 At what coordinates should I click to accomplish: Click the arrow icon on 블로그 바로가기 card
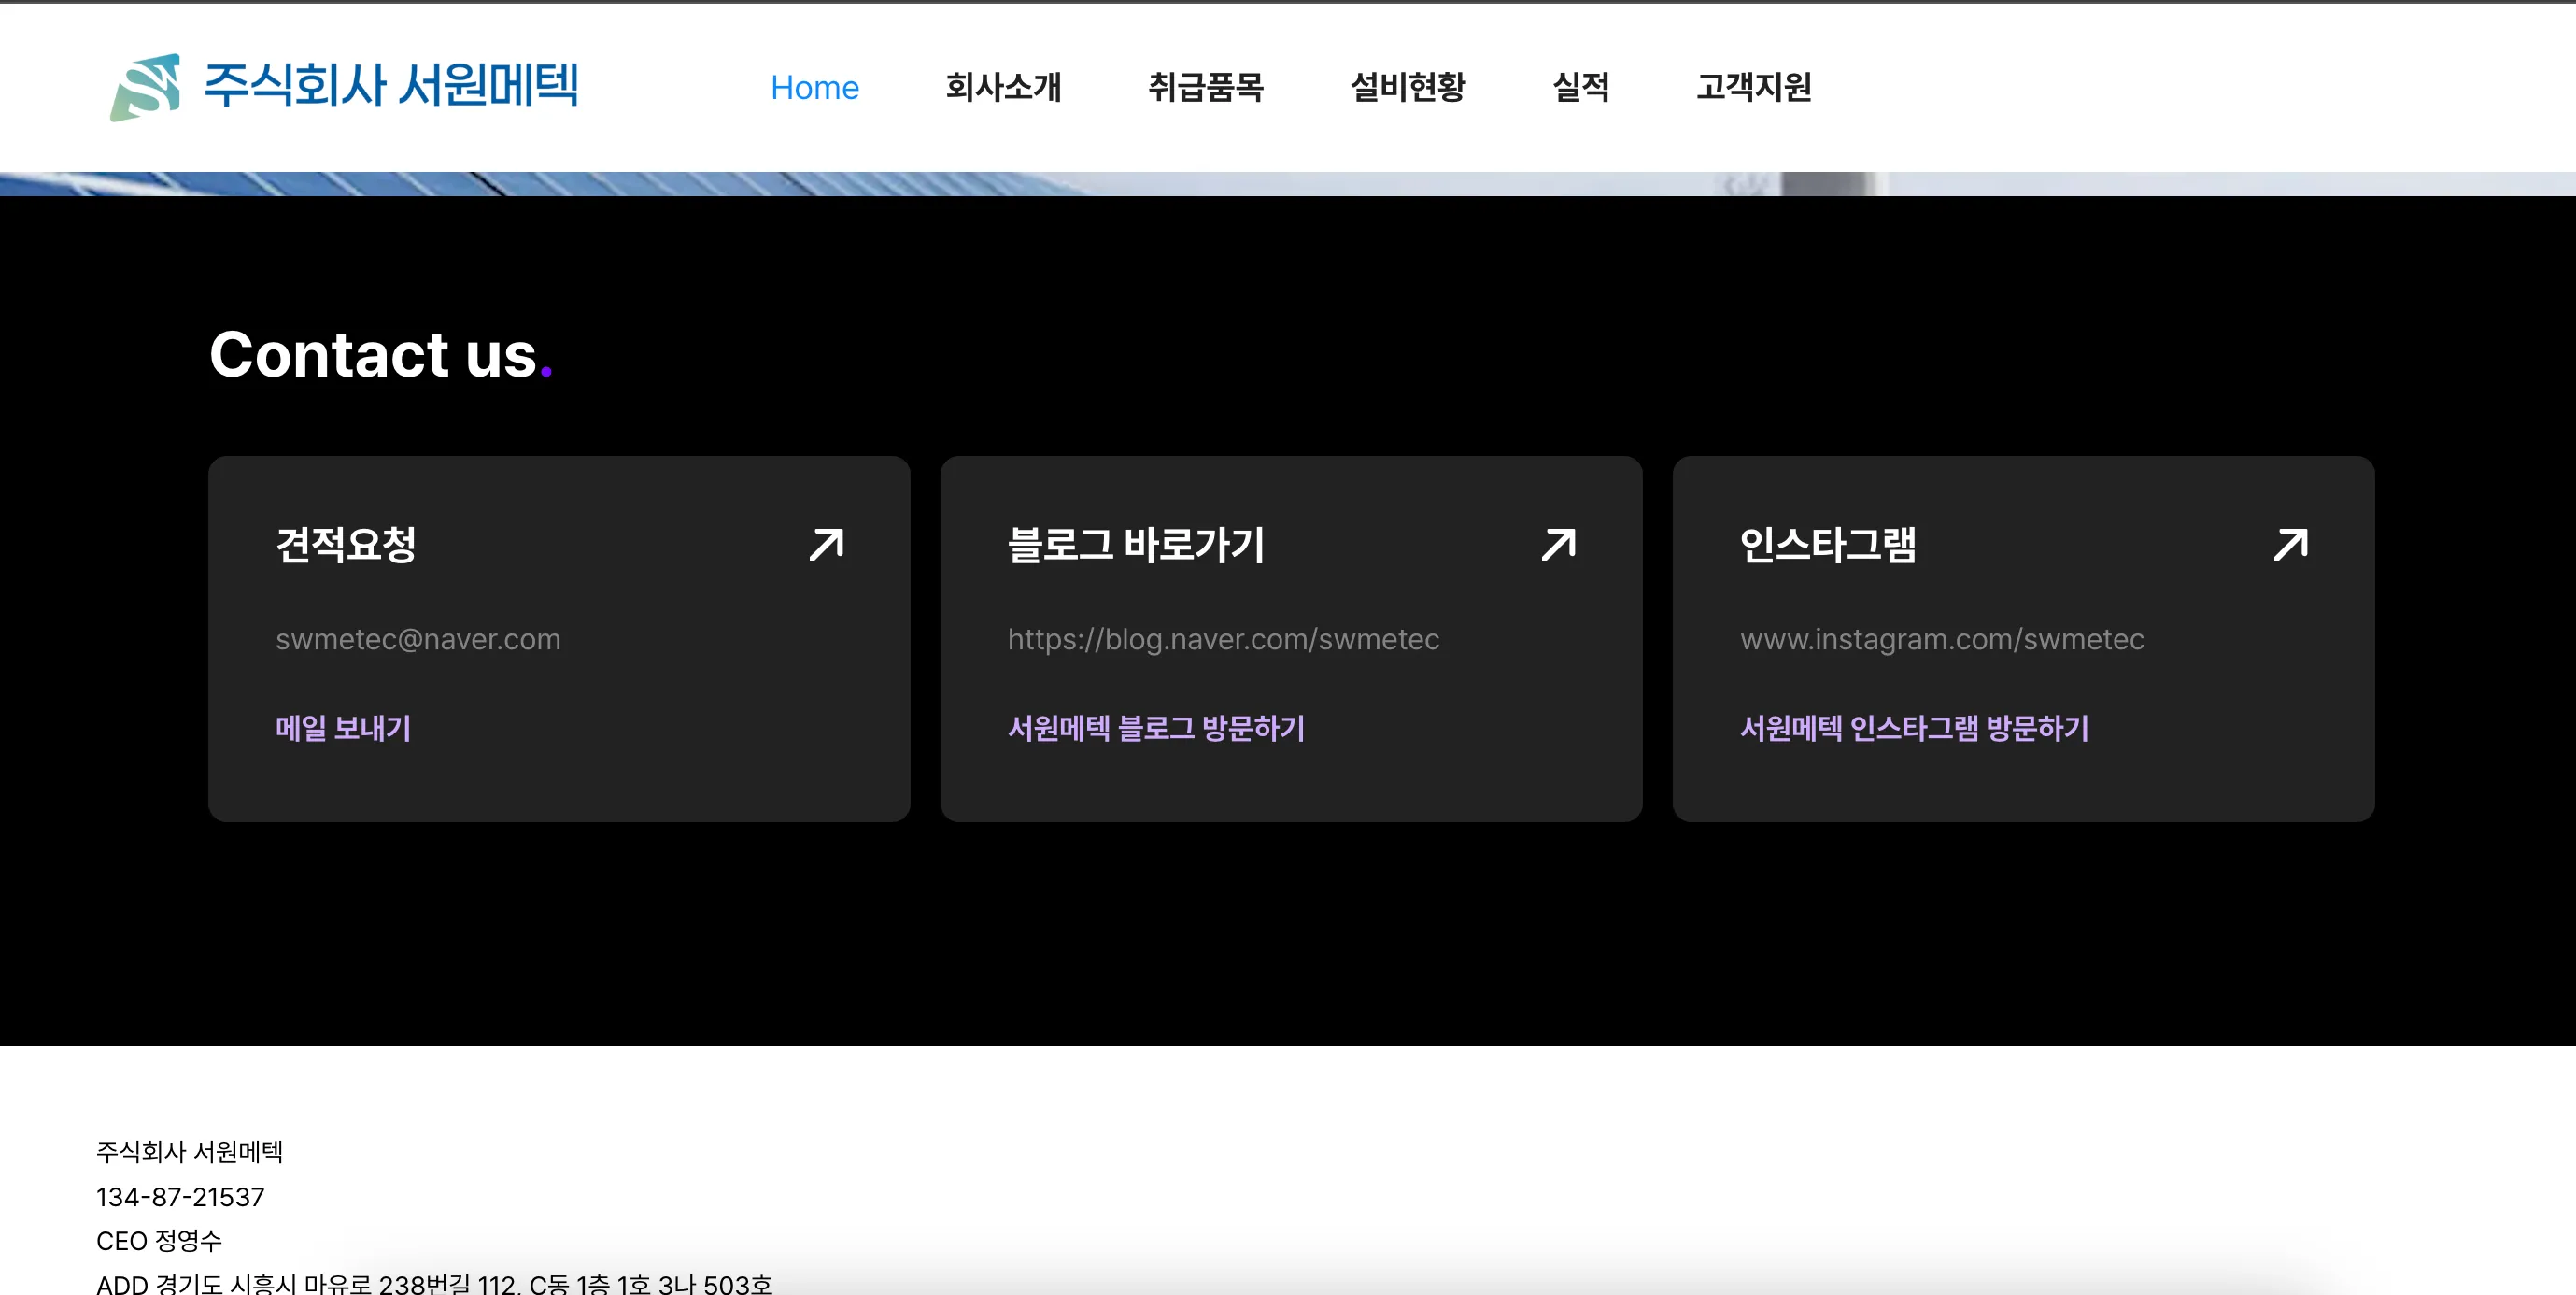tap(1559, 545)
